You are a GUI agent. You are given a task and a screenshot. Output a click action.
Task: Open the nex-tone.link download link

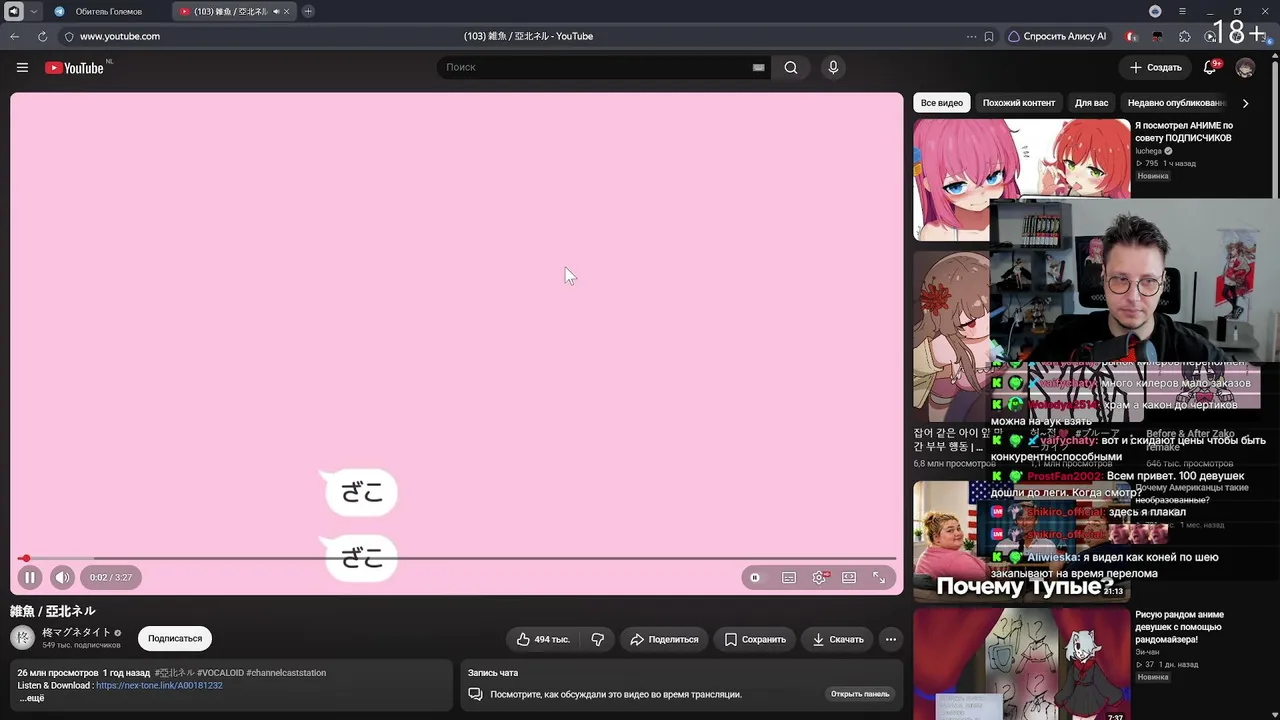click(x=159, y=686)
